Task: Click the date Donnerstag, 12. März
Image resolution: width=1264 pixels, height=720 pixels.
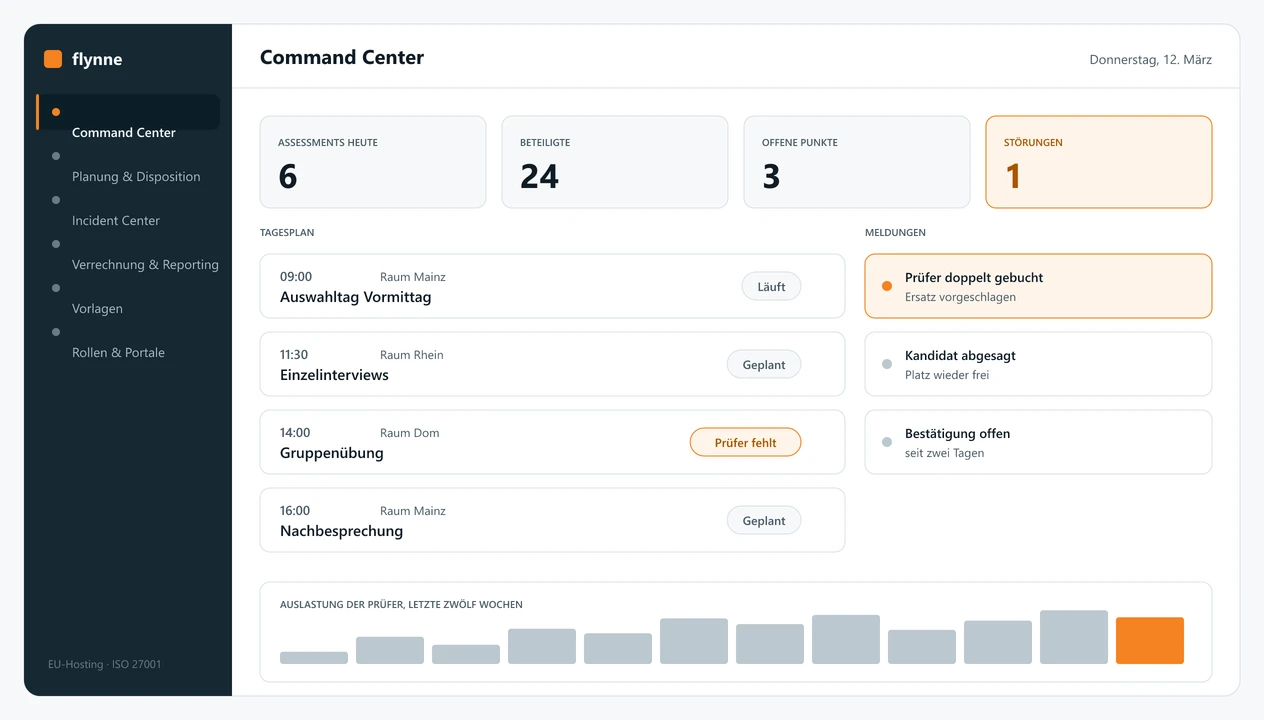Action: tap(1151, 60)
